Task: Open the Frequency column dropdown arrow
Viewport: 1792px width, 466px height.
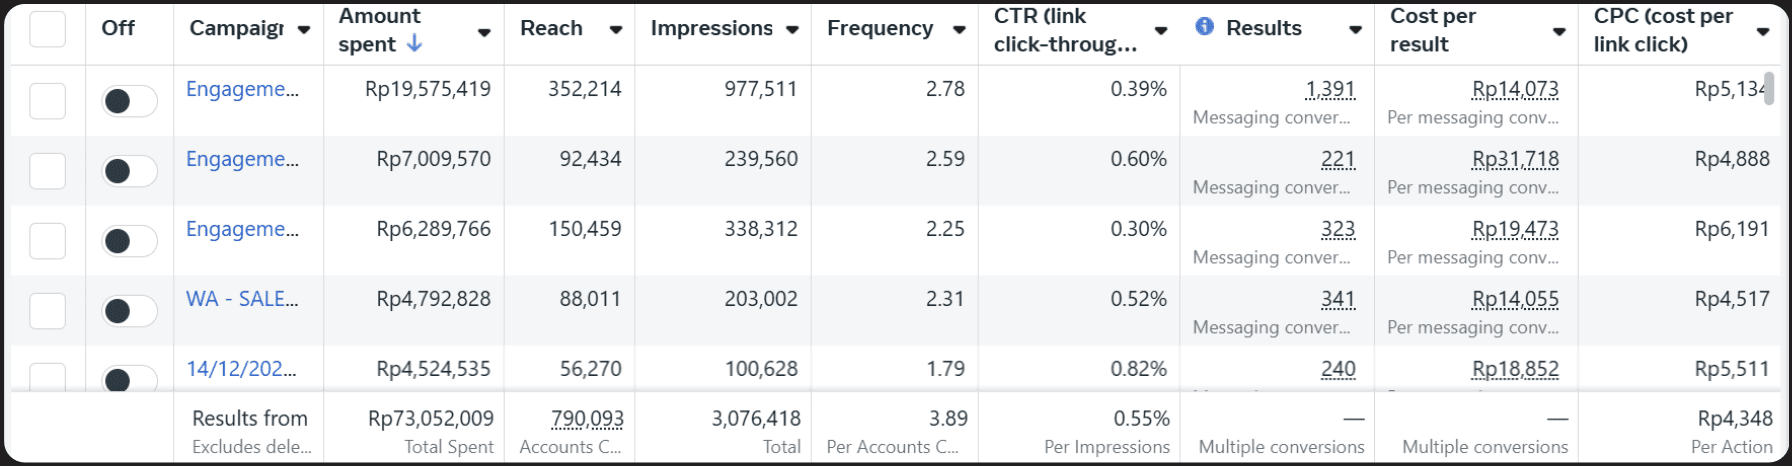Action: pos(959,30)
